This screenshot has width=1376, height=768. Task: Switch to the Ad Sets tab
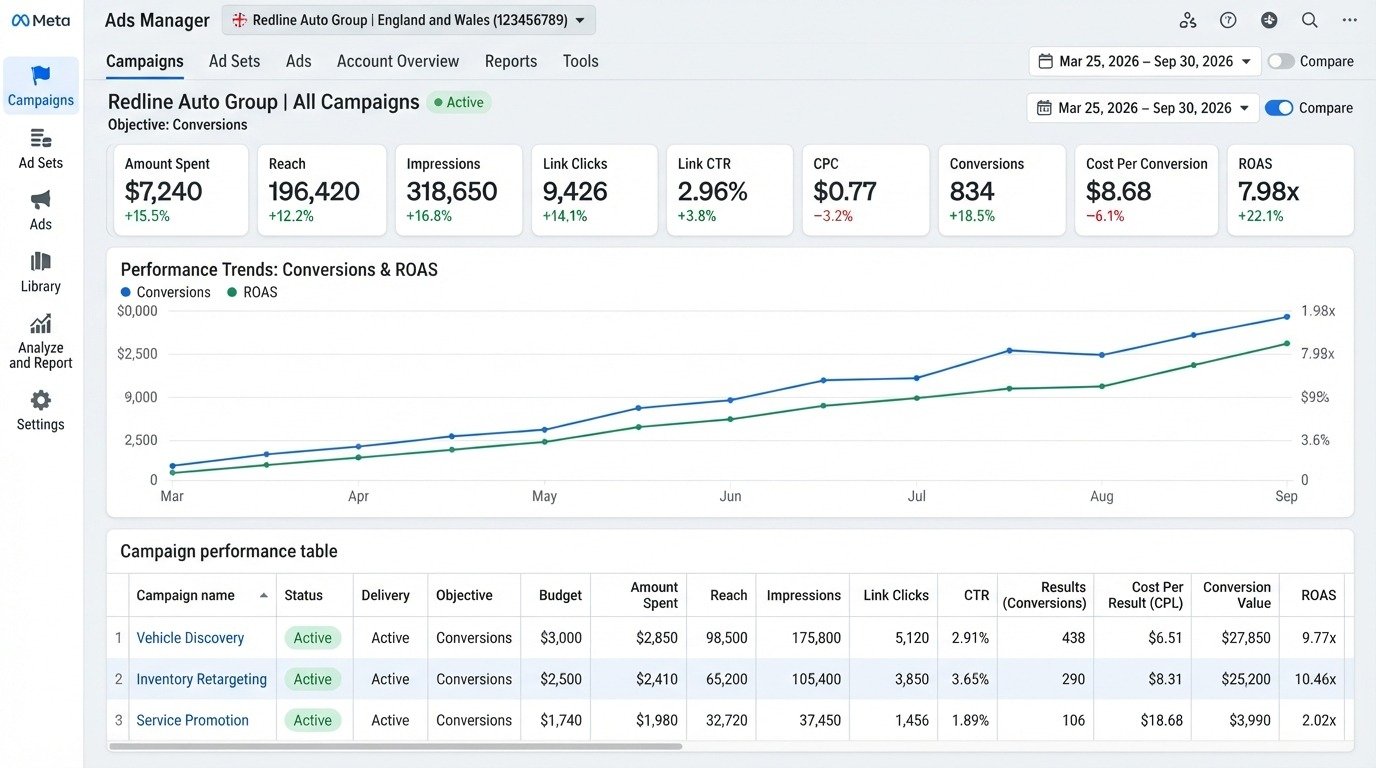(234, 61)
